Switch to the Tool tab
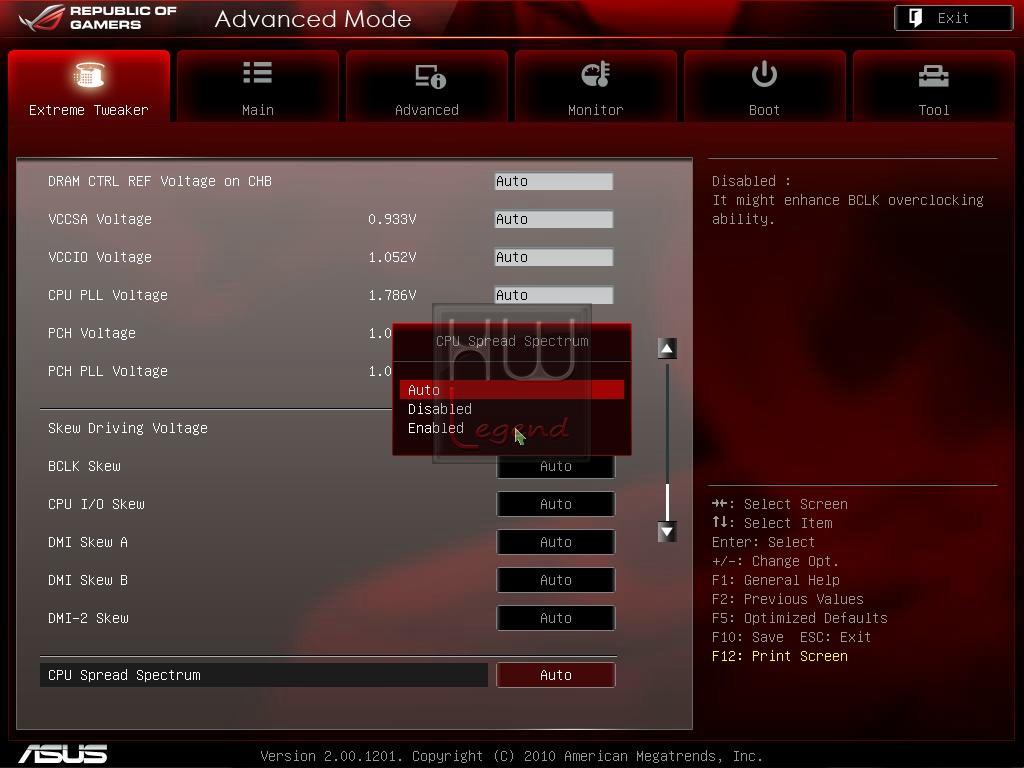 pyautogui.click(x=934, y=86)
